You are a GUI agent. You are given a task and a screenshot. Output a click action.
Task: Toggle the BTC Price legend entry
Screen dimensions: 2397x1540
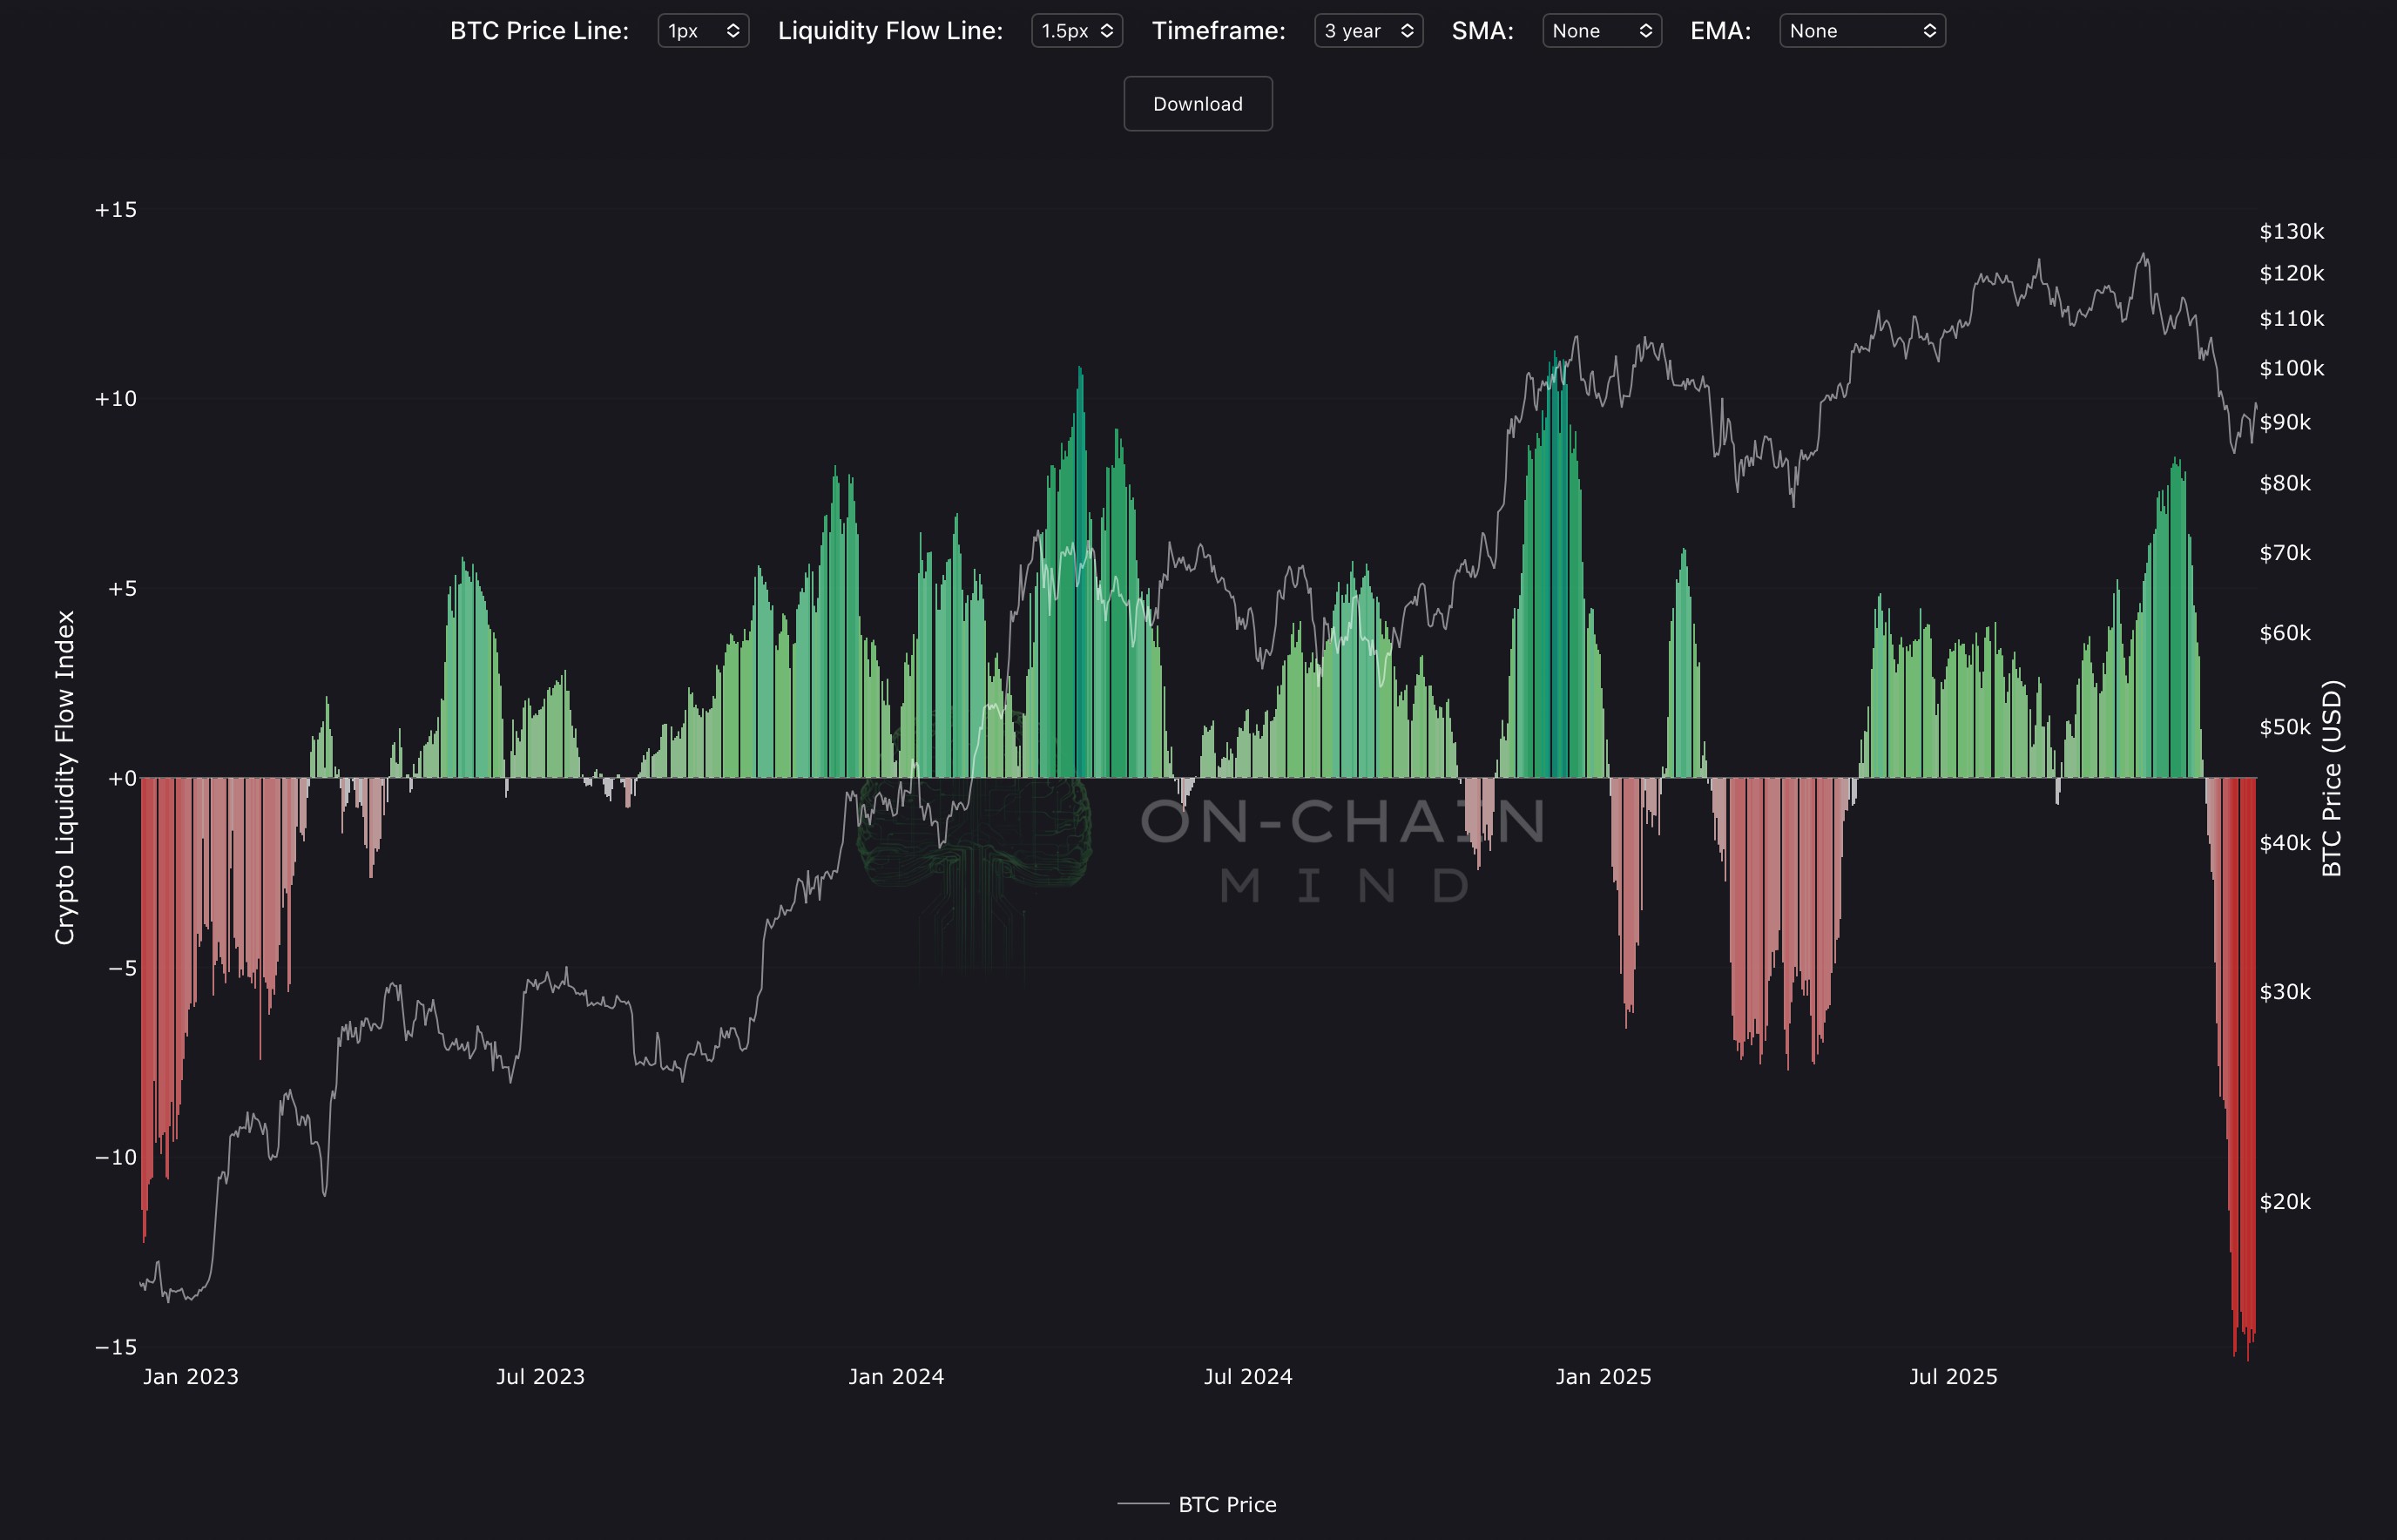[x=1226, y=1504]
